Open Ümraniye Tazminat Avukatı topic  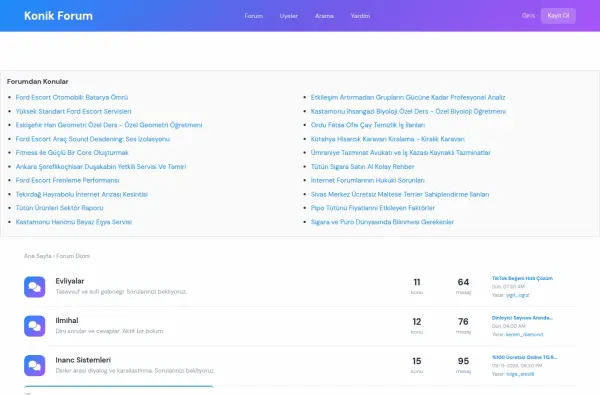pos(401,153)
